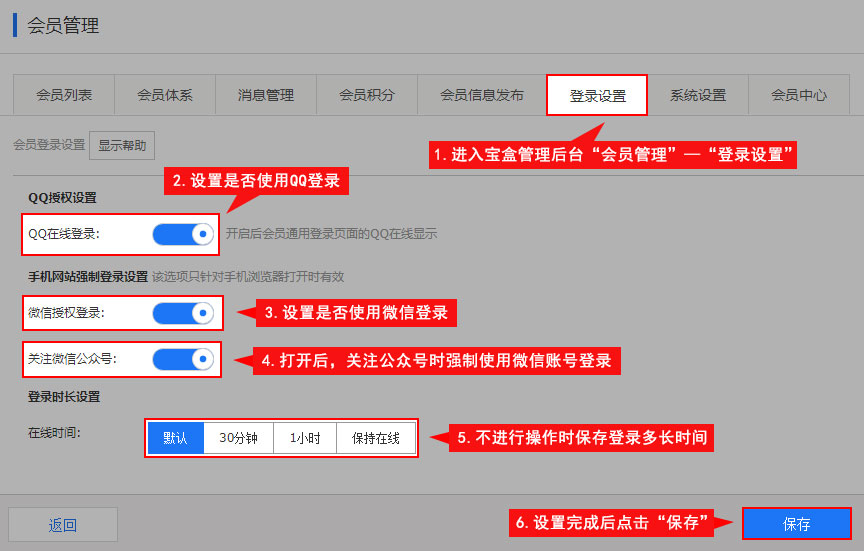Click the QQ授权设置 section heading
Viewport: 864px width, 551px height.
point(62,197)
